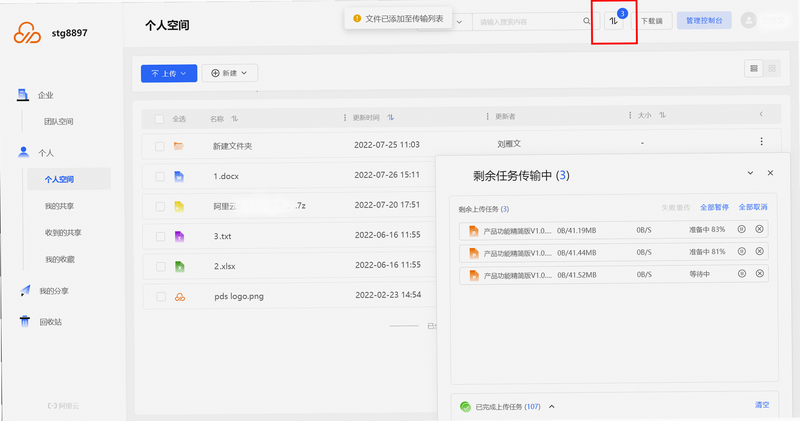The image size is (800, 421).
Task: Pause the 41.44MB upload task
Action: [742, 252]
